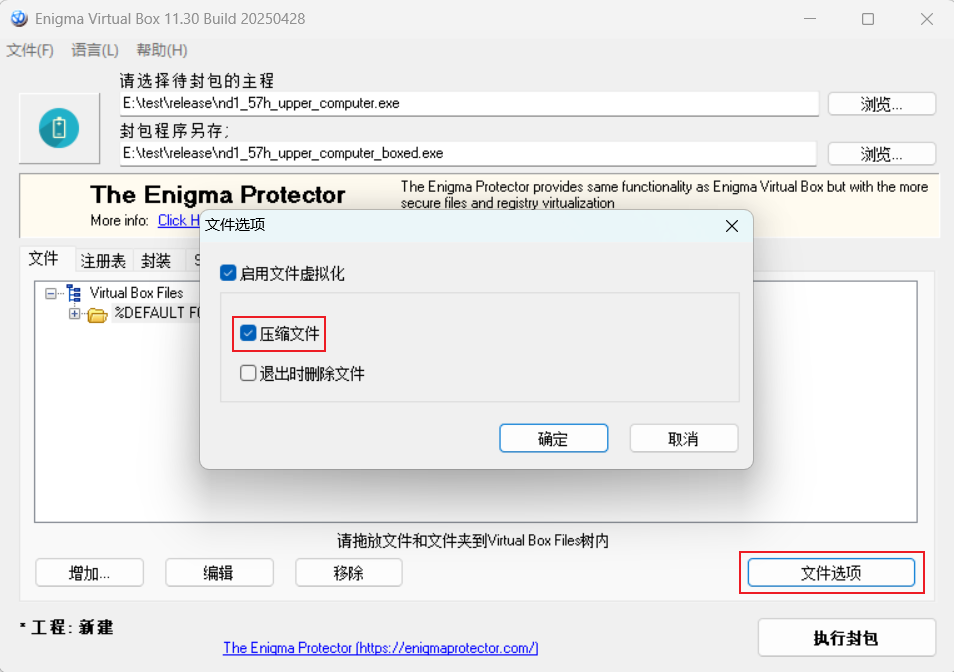Maximize the Enigma Virtual Box window
Viewport: 954px width, 672px height.
point(868,19)
